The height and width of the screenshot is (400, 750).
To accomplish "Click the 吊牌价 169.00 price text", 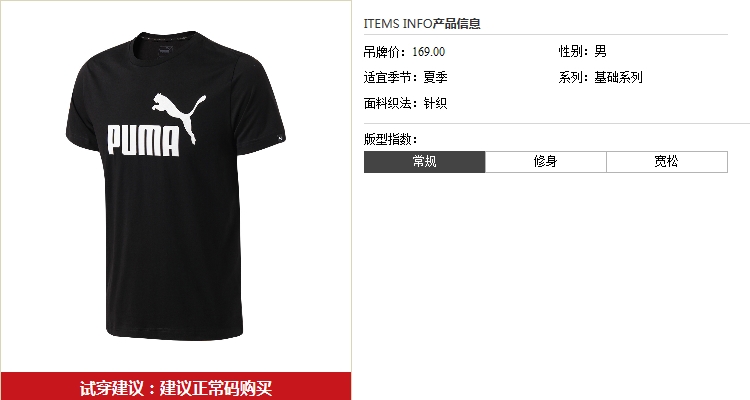I will (404, 52).
